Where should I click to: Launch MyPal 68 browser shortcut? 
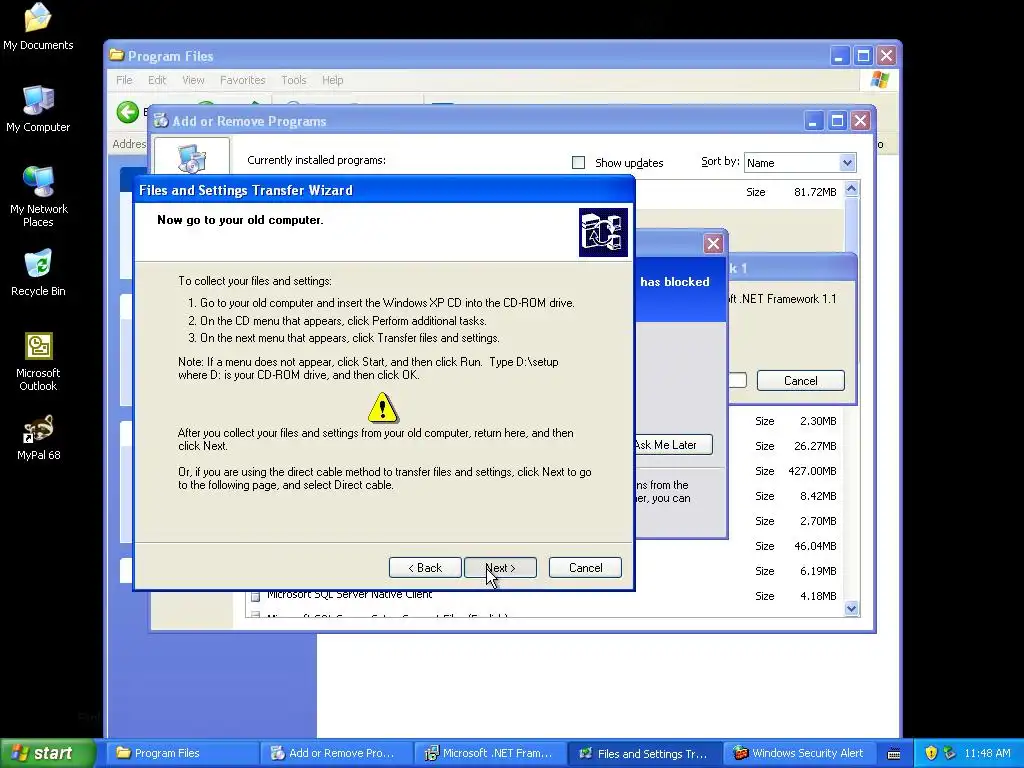(38, 438)
